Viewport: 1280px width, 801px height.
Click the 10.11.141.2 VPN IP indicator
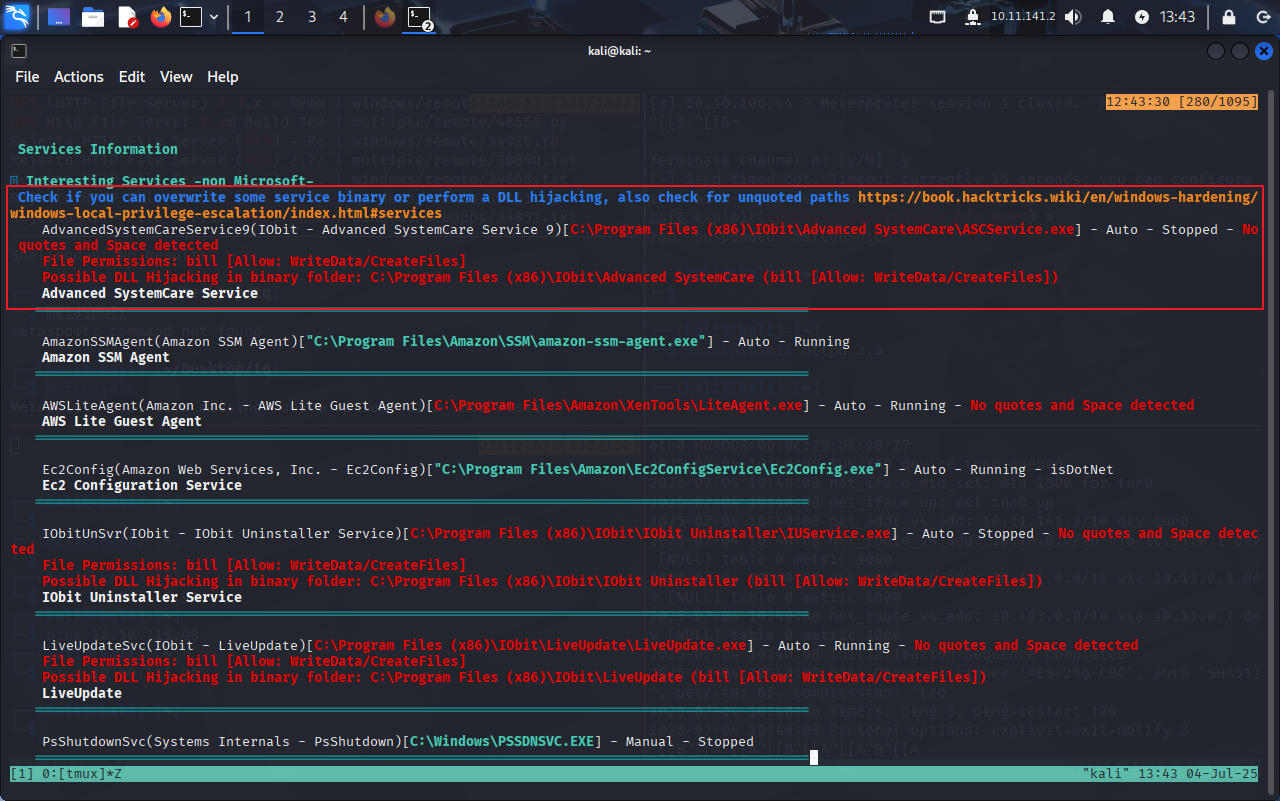pos(1022,17)
